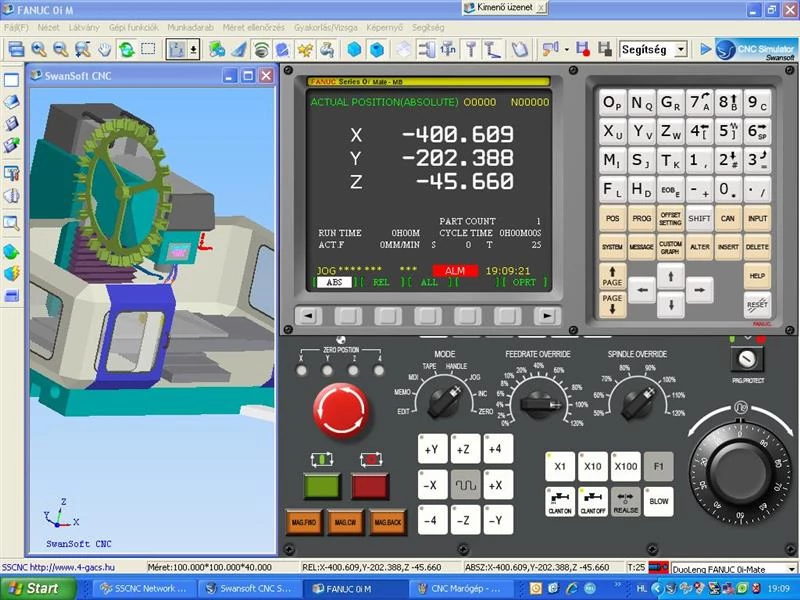Click the Windows Start button
The height and width of the screenshot is (600, 800).
37,589
